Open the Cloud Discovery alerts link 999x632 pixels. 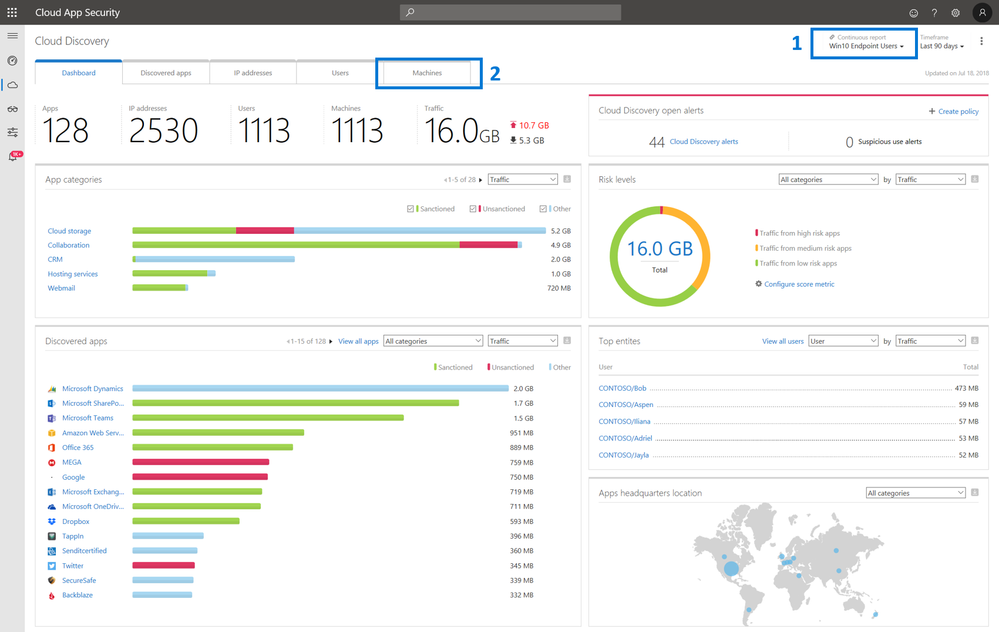coord(703,141)
